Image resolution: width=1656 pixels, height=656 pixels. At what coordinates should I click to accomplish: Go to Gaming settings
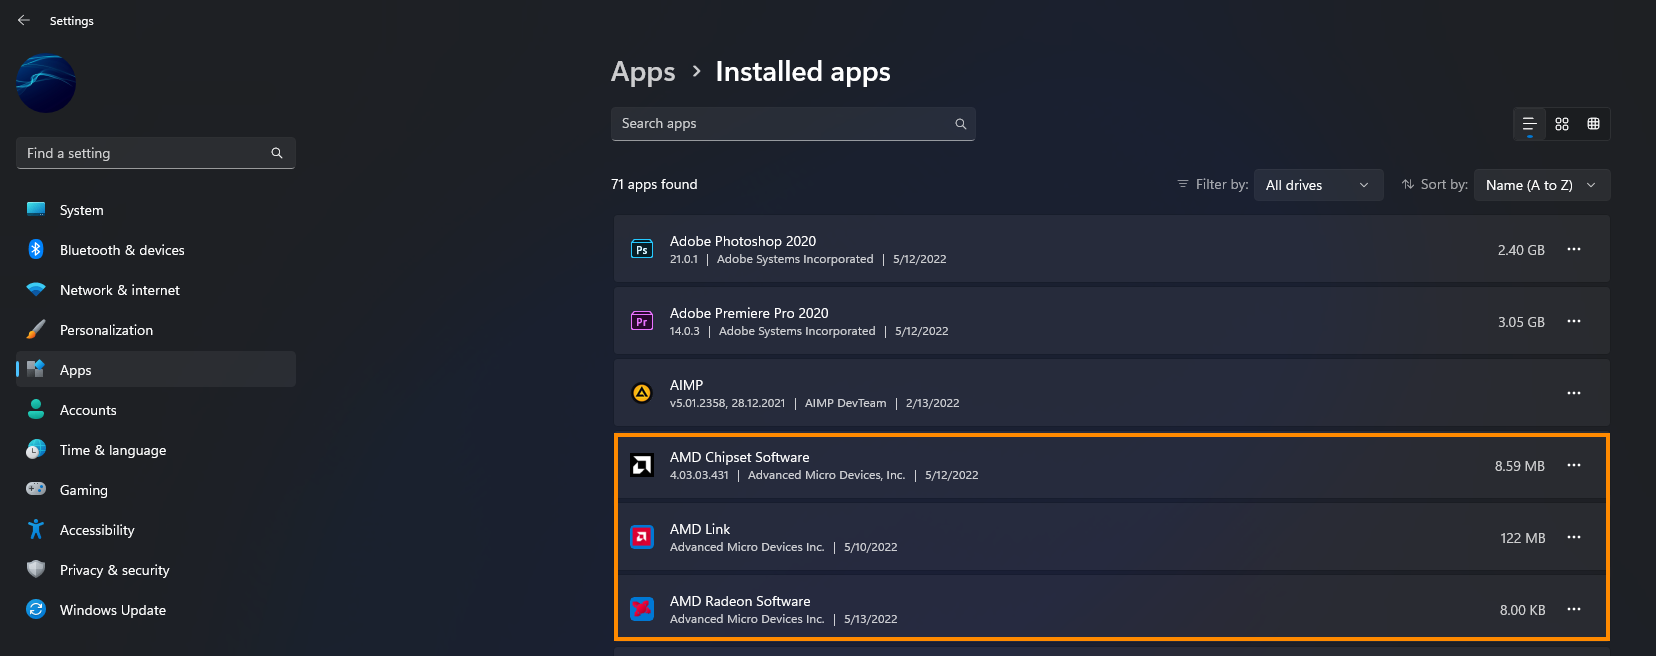[156, 490]
